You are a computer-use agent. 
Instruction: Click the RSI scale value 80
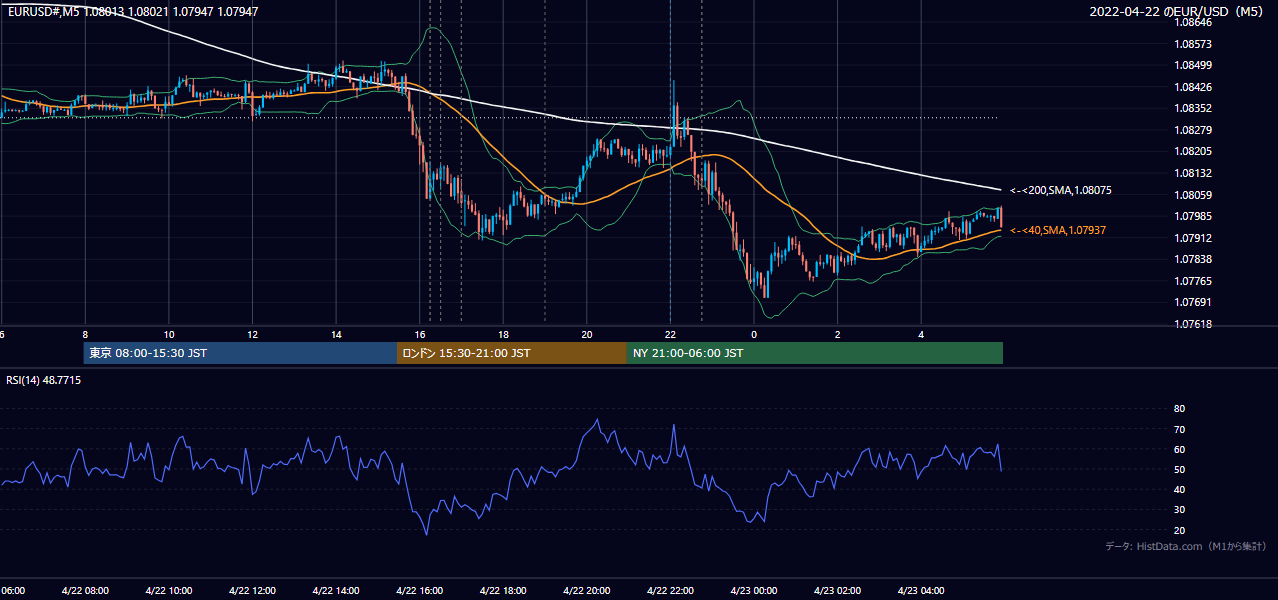click(x=1179, y=409)
